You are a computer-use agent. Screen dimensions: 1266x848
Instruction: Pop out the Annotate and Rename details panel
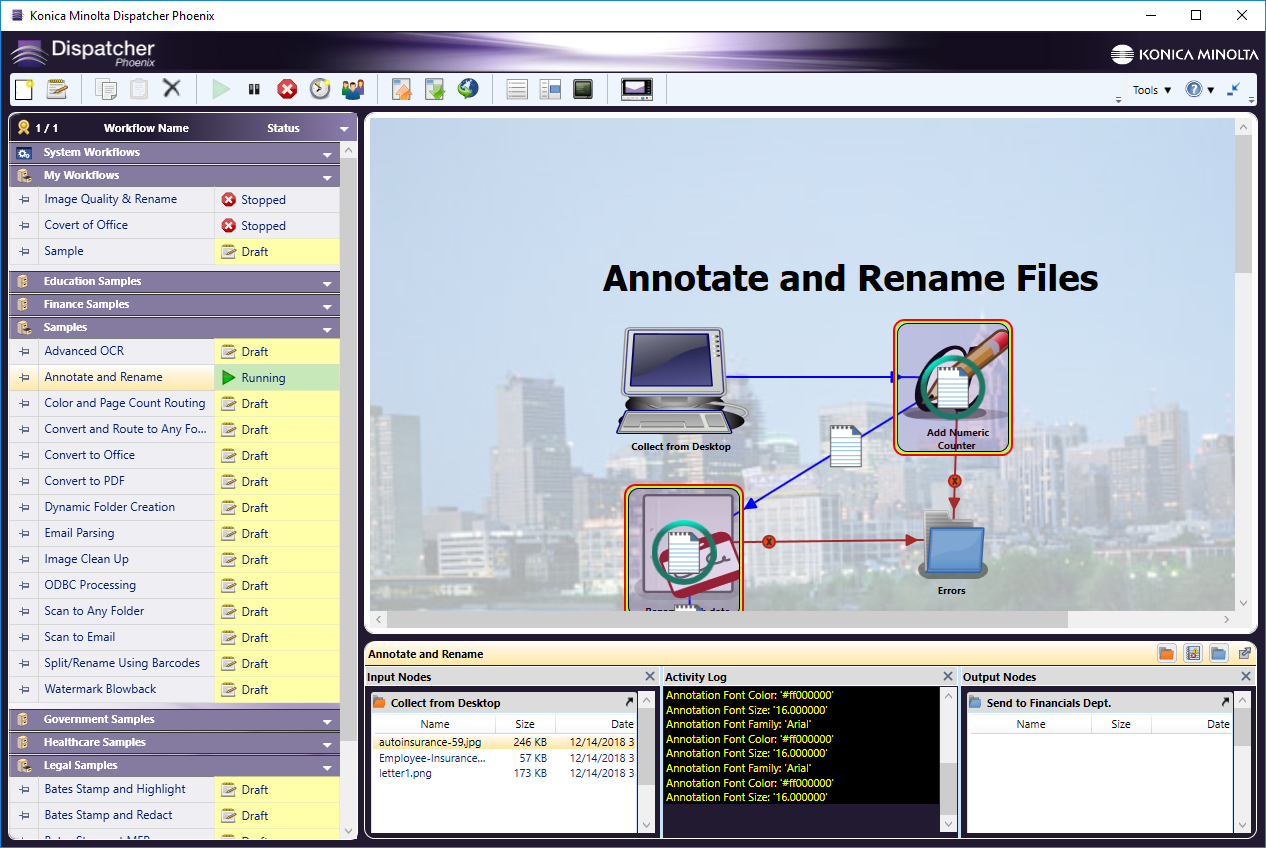[x=1245, y=653]
